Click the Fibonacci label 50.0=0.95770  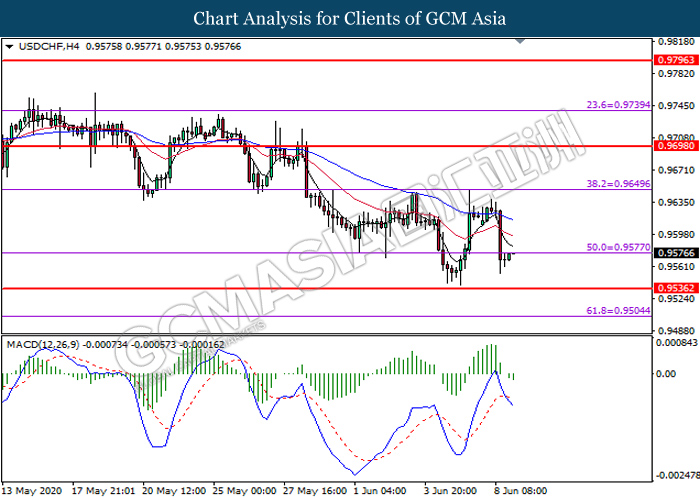[618, 247]
